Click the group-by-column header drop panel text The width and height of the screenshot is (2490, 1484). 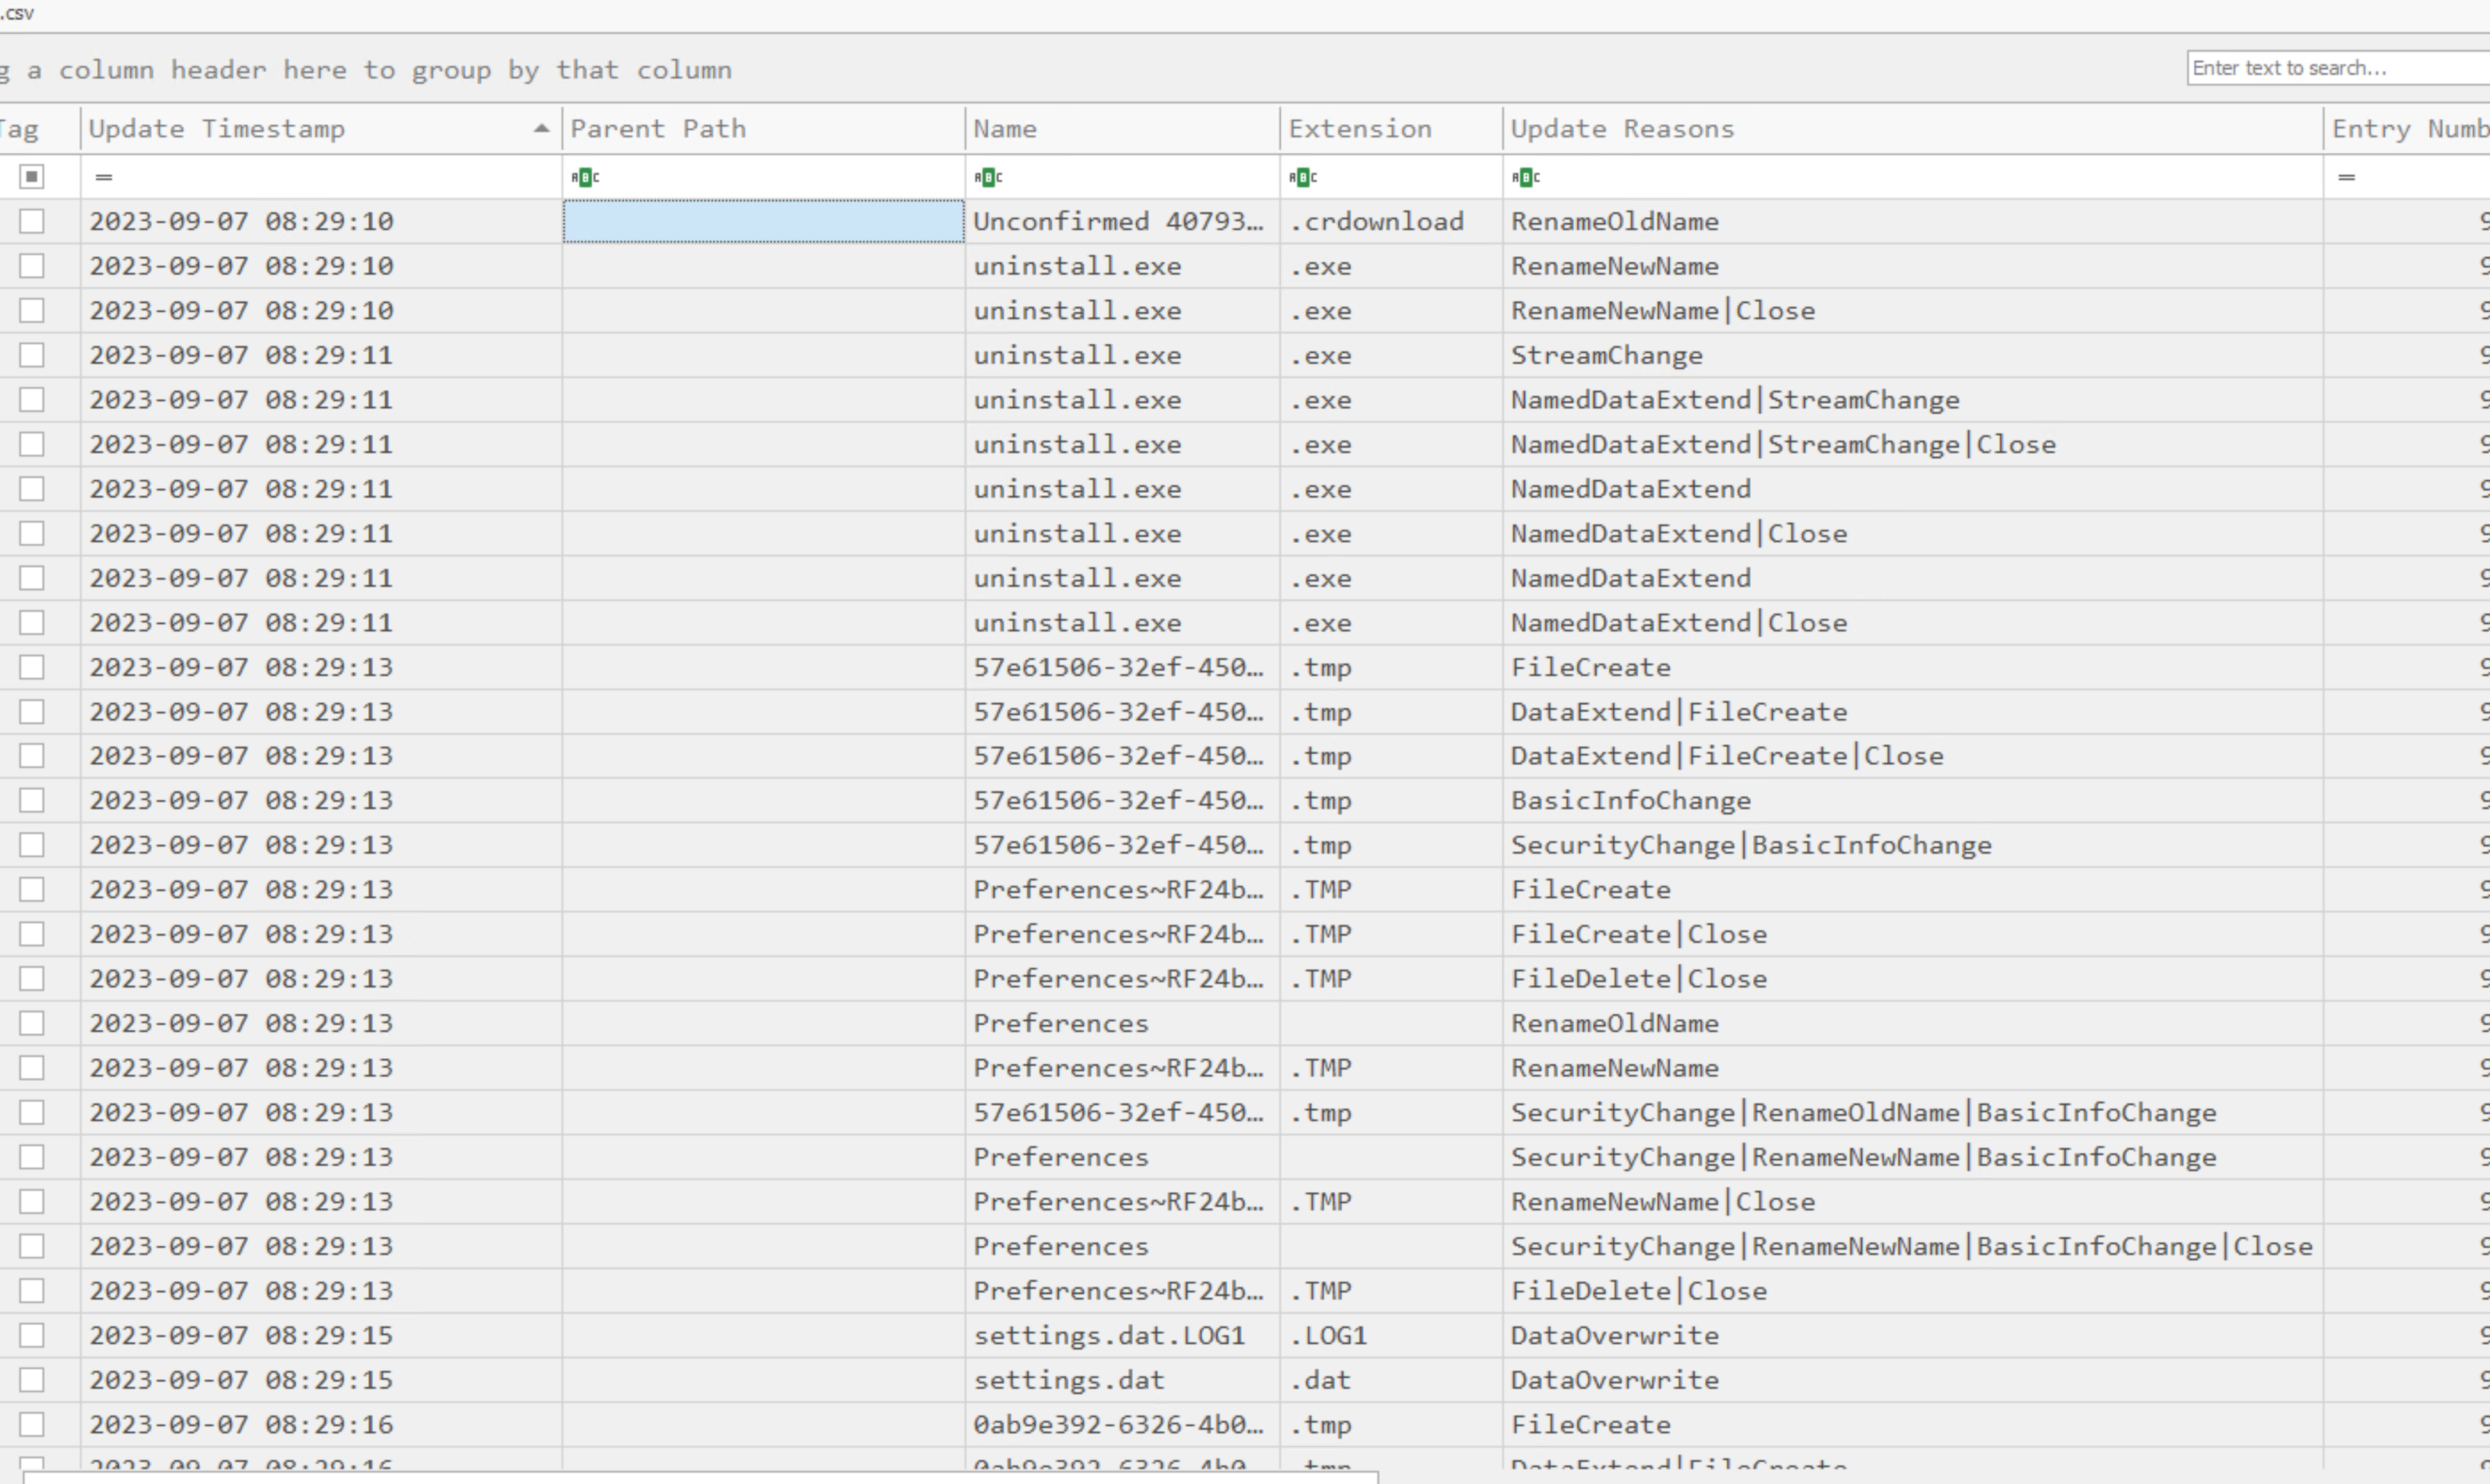pos(366,70)
